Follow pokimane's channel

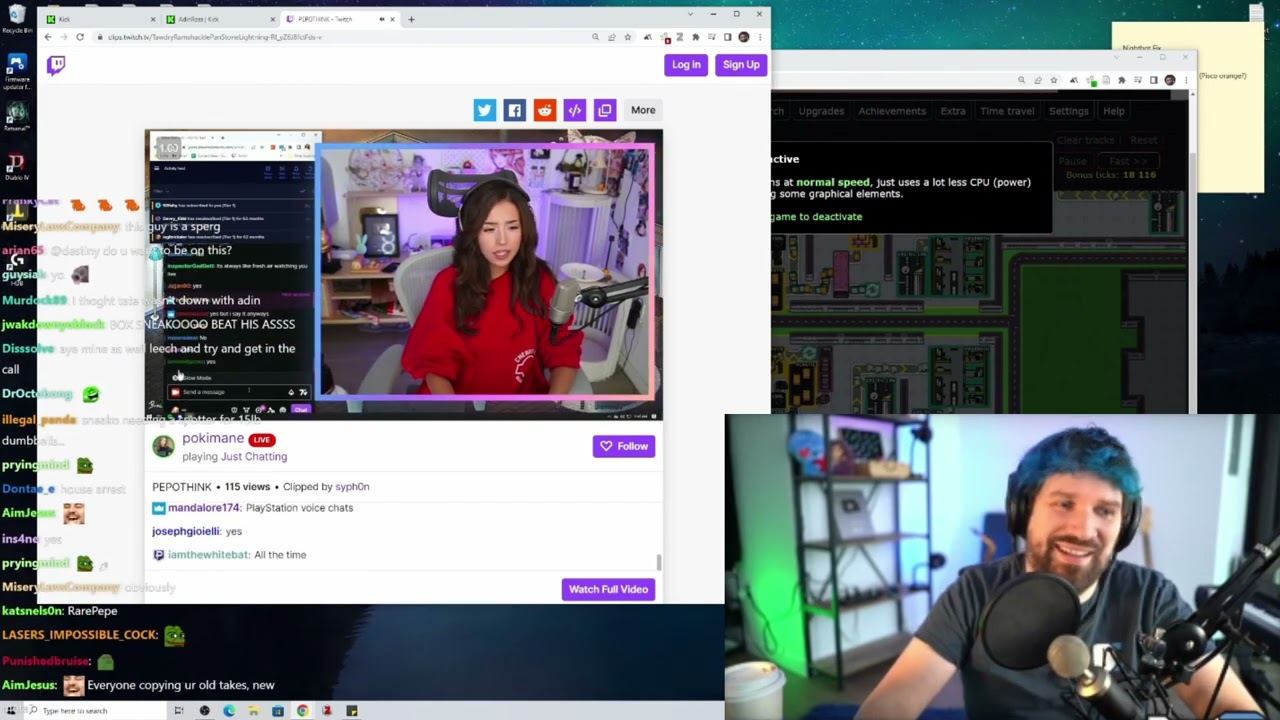coord(624,446)
